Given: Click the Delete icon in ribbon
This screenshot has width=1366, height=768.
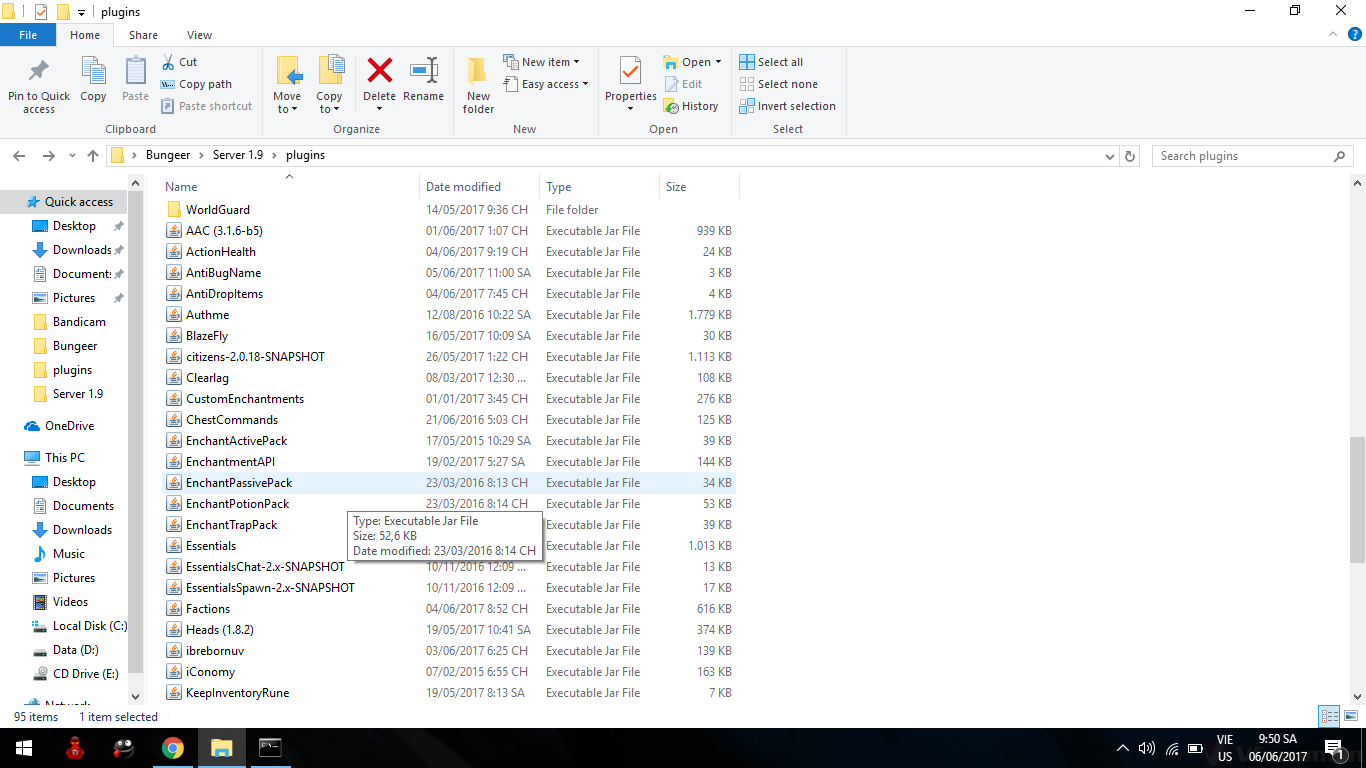Looking at the screenshot, I should (x=379, y=73).
